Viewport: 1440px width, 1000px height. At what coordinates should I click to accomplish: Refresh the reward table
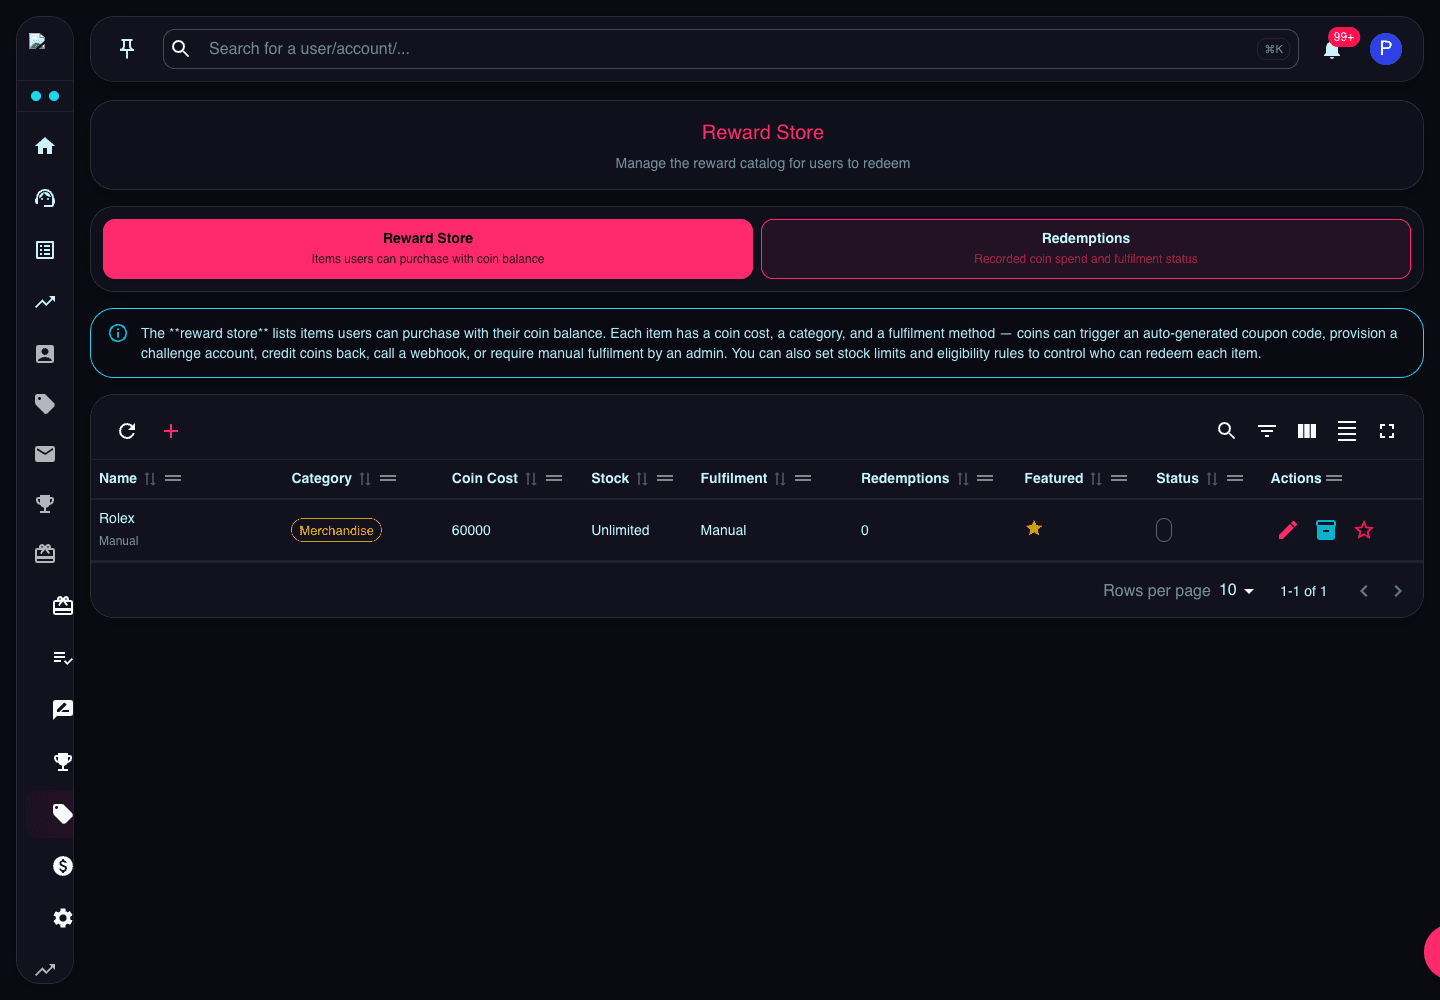click(x=127, y=431)
